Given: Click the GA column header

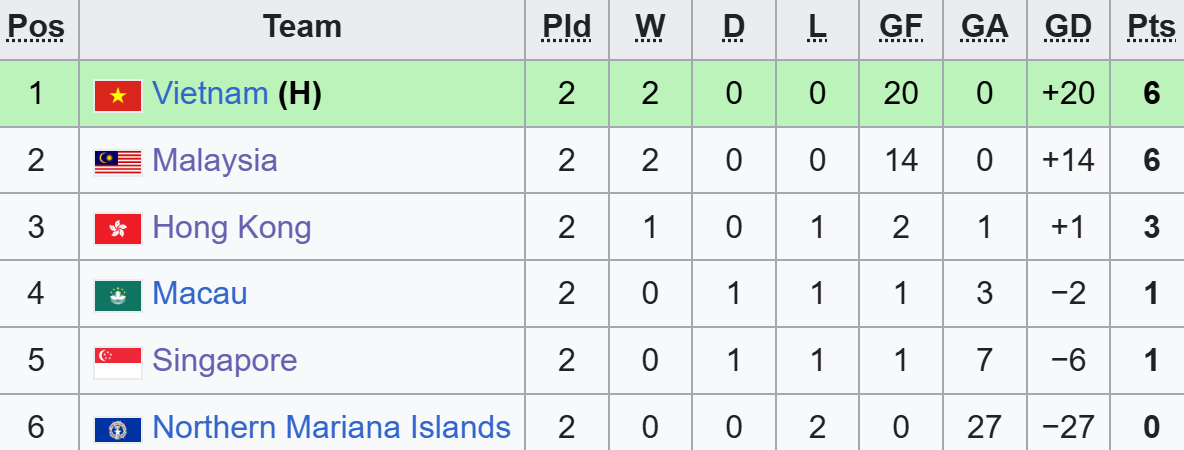Looking at the screenshot, I should tap(984, 27).
